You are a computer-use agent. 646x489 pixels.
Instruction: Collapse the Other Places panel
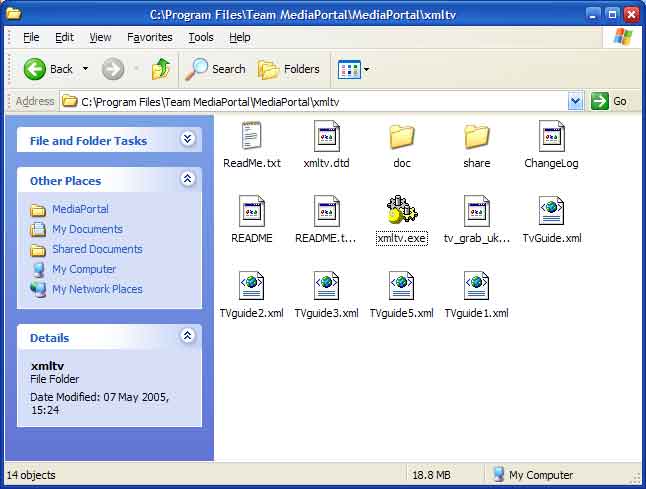tap(187, 179)
